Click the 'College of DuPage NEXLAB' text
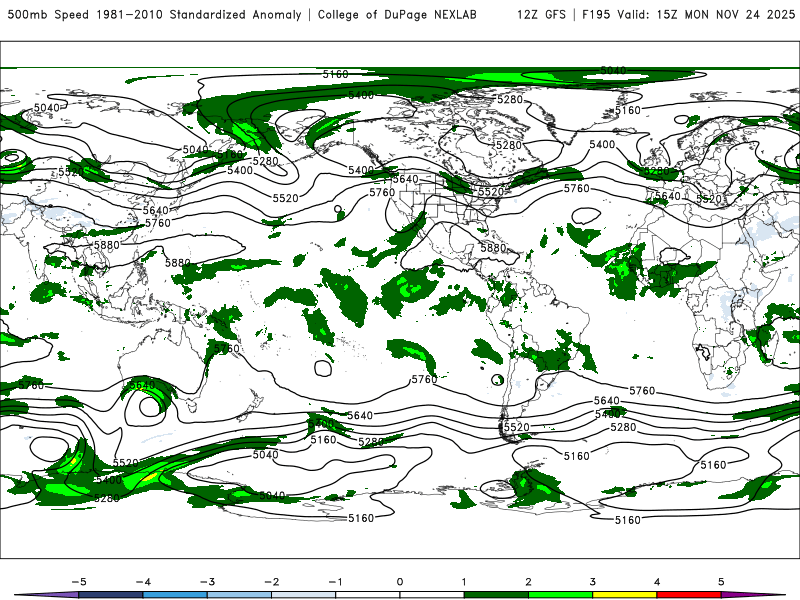 click(x=397, y=14)
